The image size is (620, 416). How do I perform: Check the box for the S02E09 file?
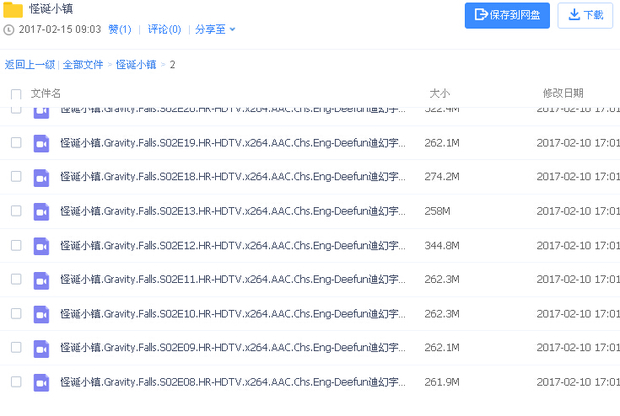(16, 348)
